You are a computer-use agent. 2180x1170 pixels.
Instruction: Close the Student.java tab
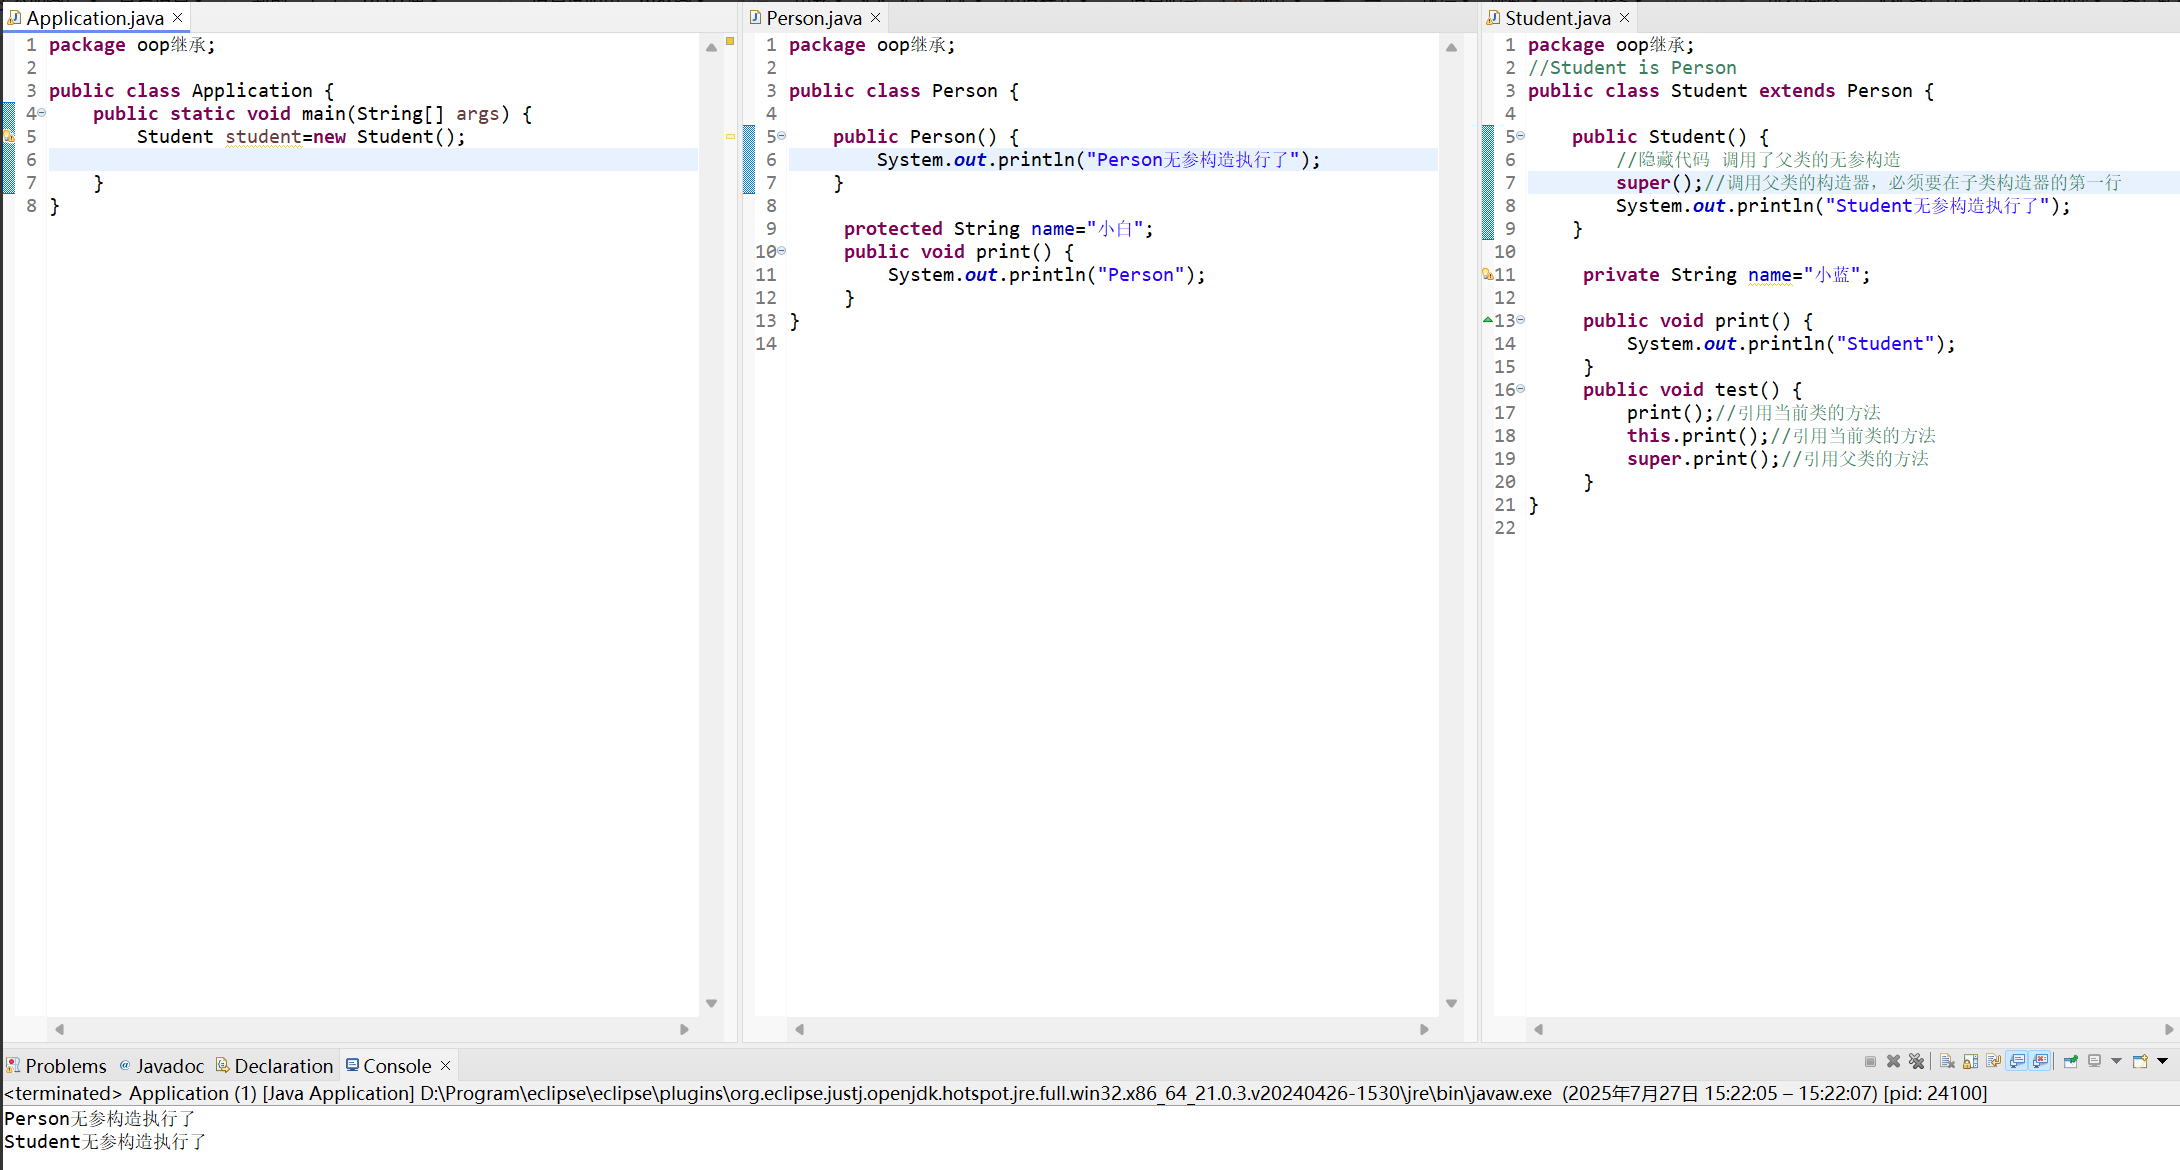[1624, 18]
